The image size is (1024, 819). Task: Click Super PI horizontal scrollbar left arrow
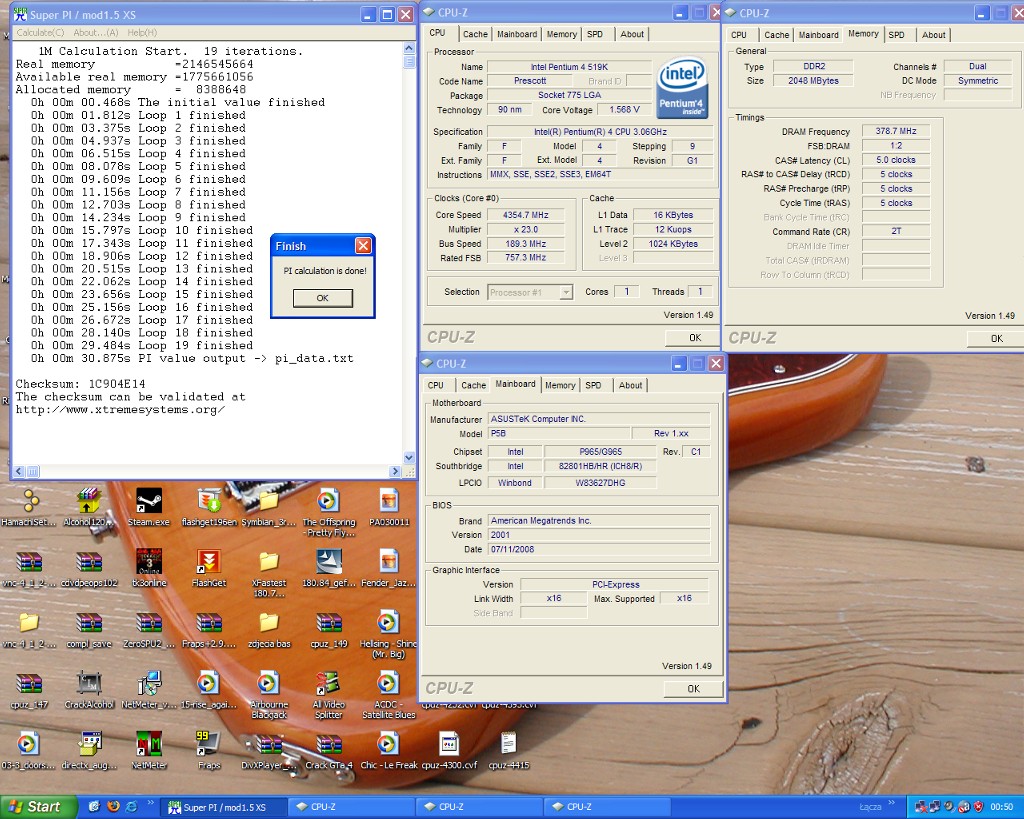19,471
